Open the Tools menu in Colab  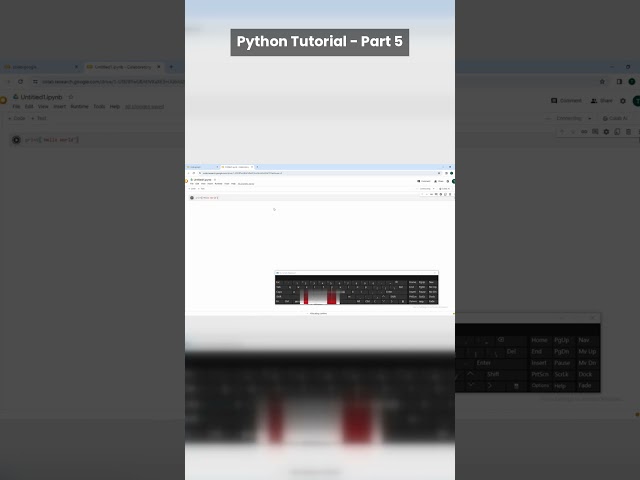pos(99,107)
